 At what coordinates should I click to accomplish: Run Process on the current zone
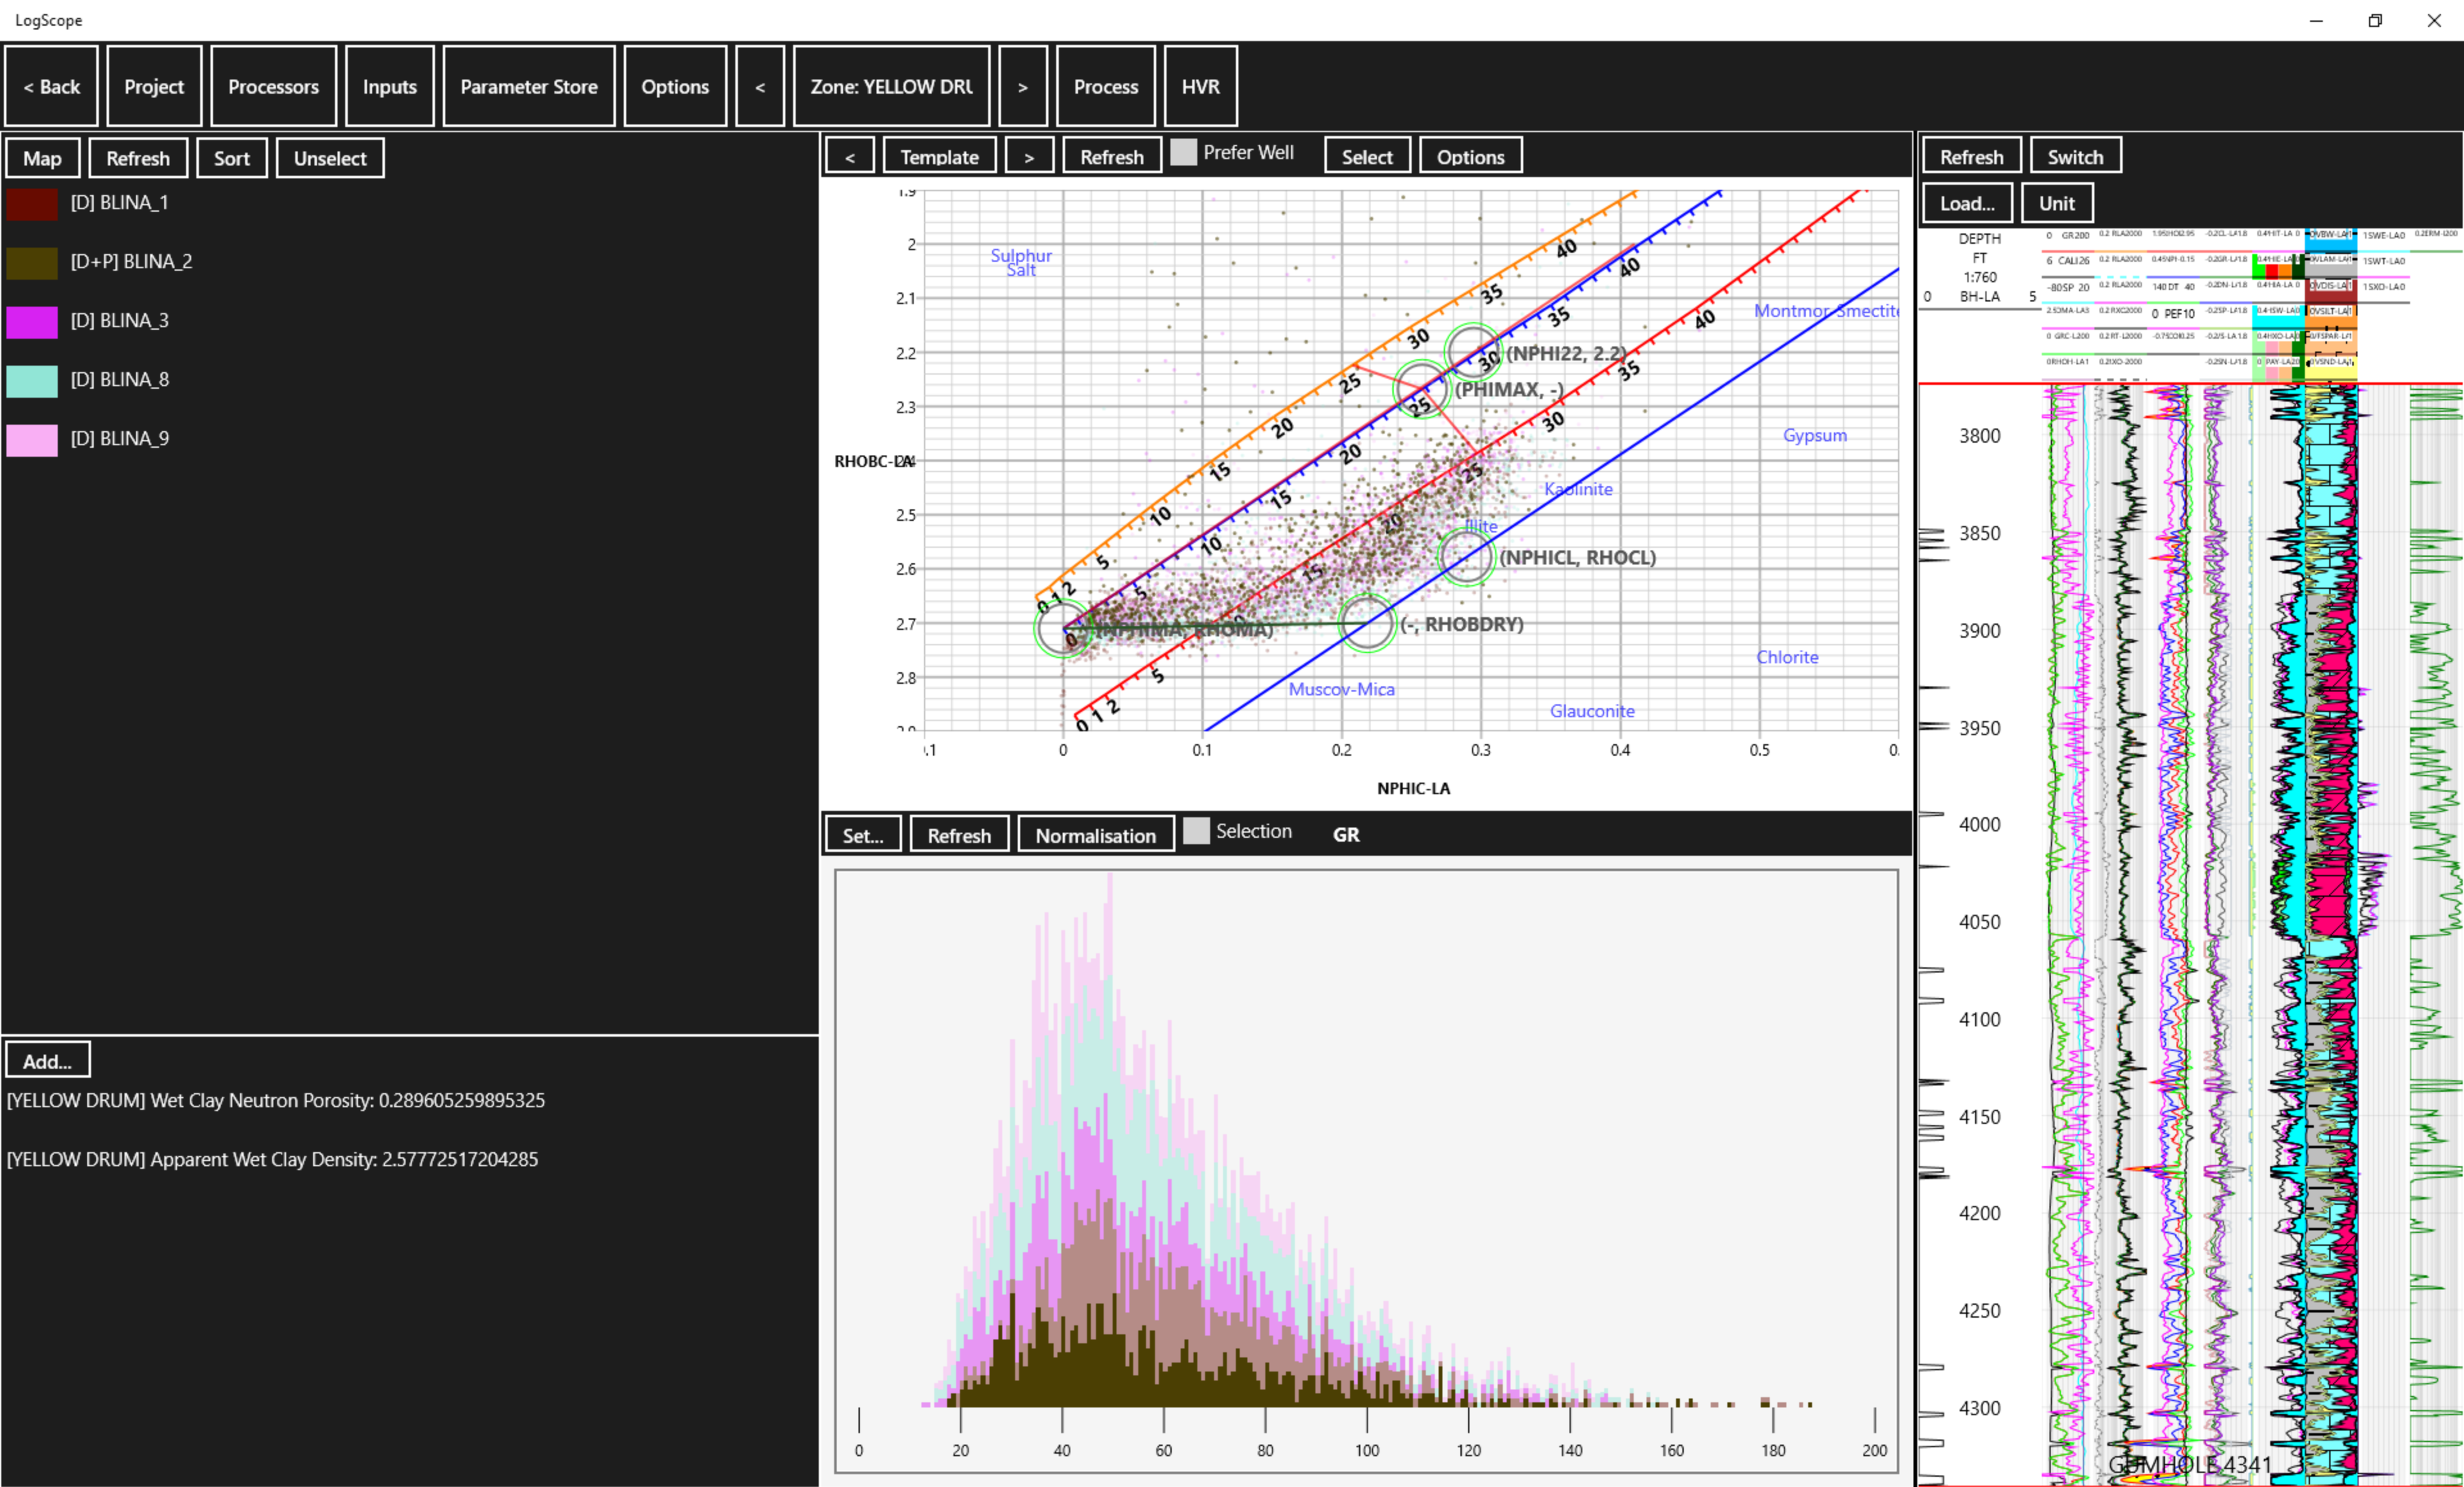pyautogui.click(x=1105, y=86)
